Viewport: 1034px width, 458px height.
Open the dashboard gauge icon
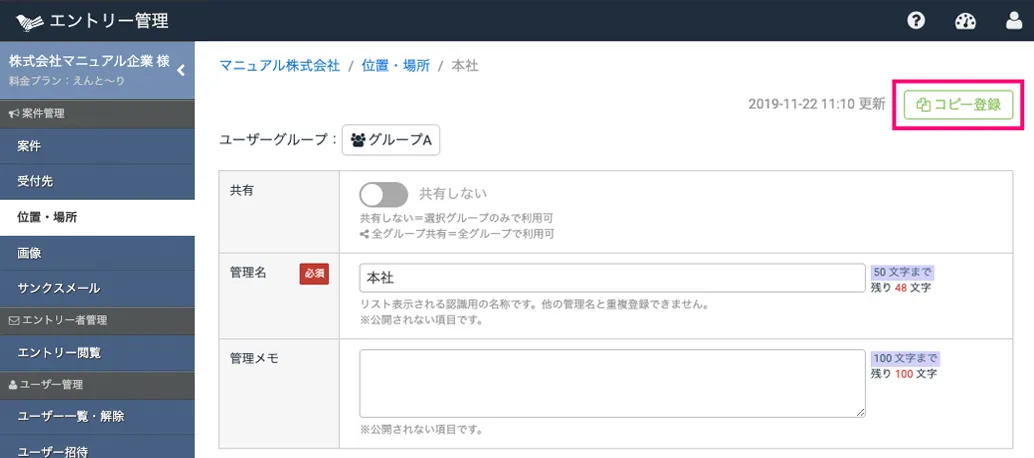[965, 21]
